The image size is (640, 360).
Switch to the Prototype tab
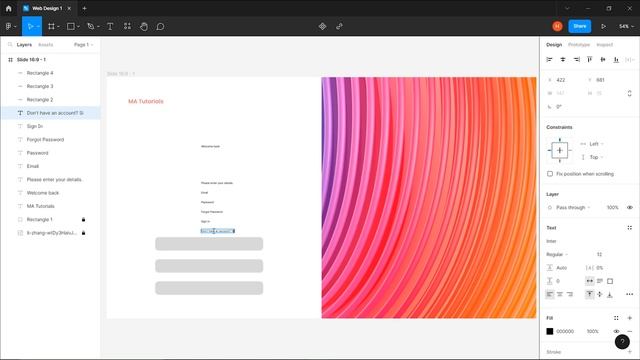579,44
